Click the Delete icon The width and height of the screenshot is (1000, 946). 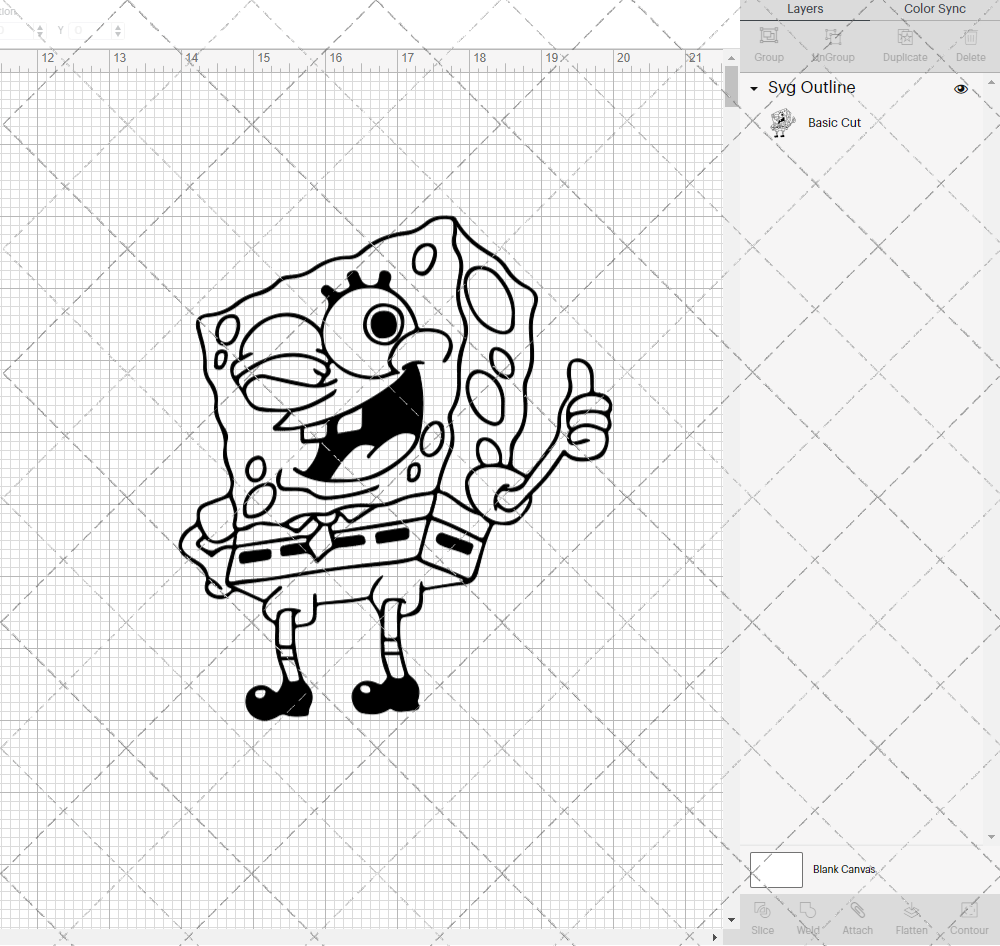(x=969, y=40)
